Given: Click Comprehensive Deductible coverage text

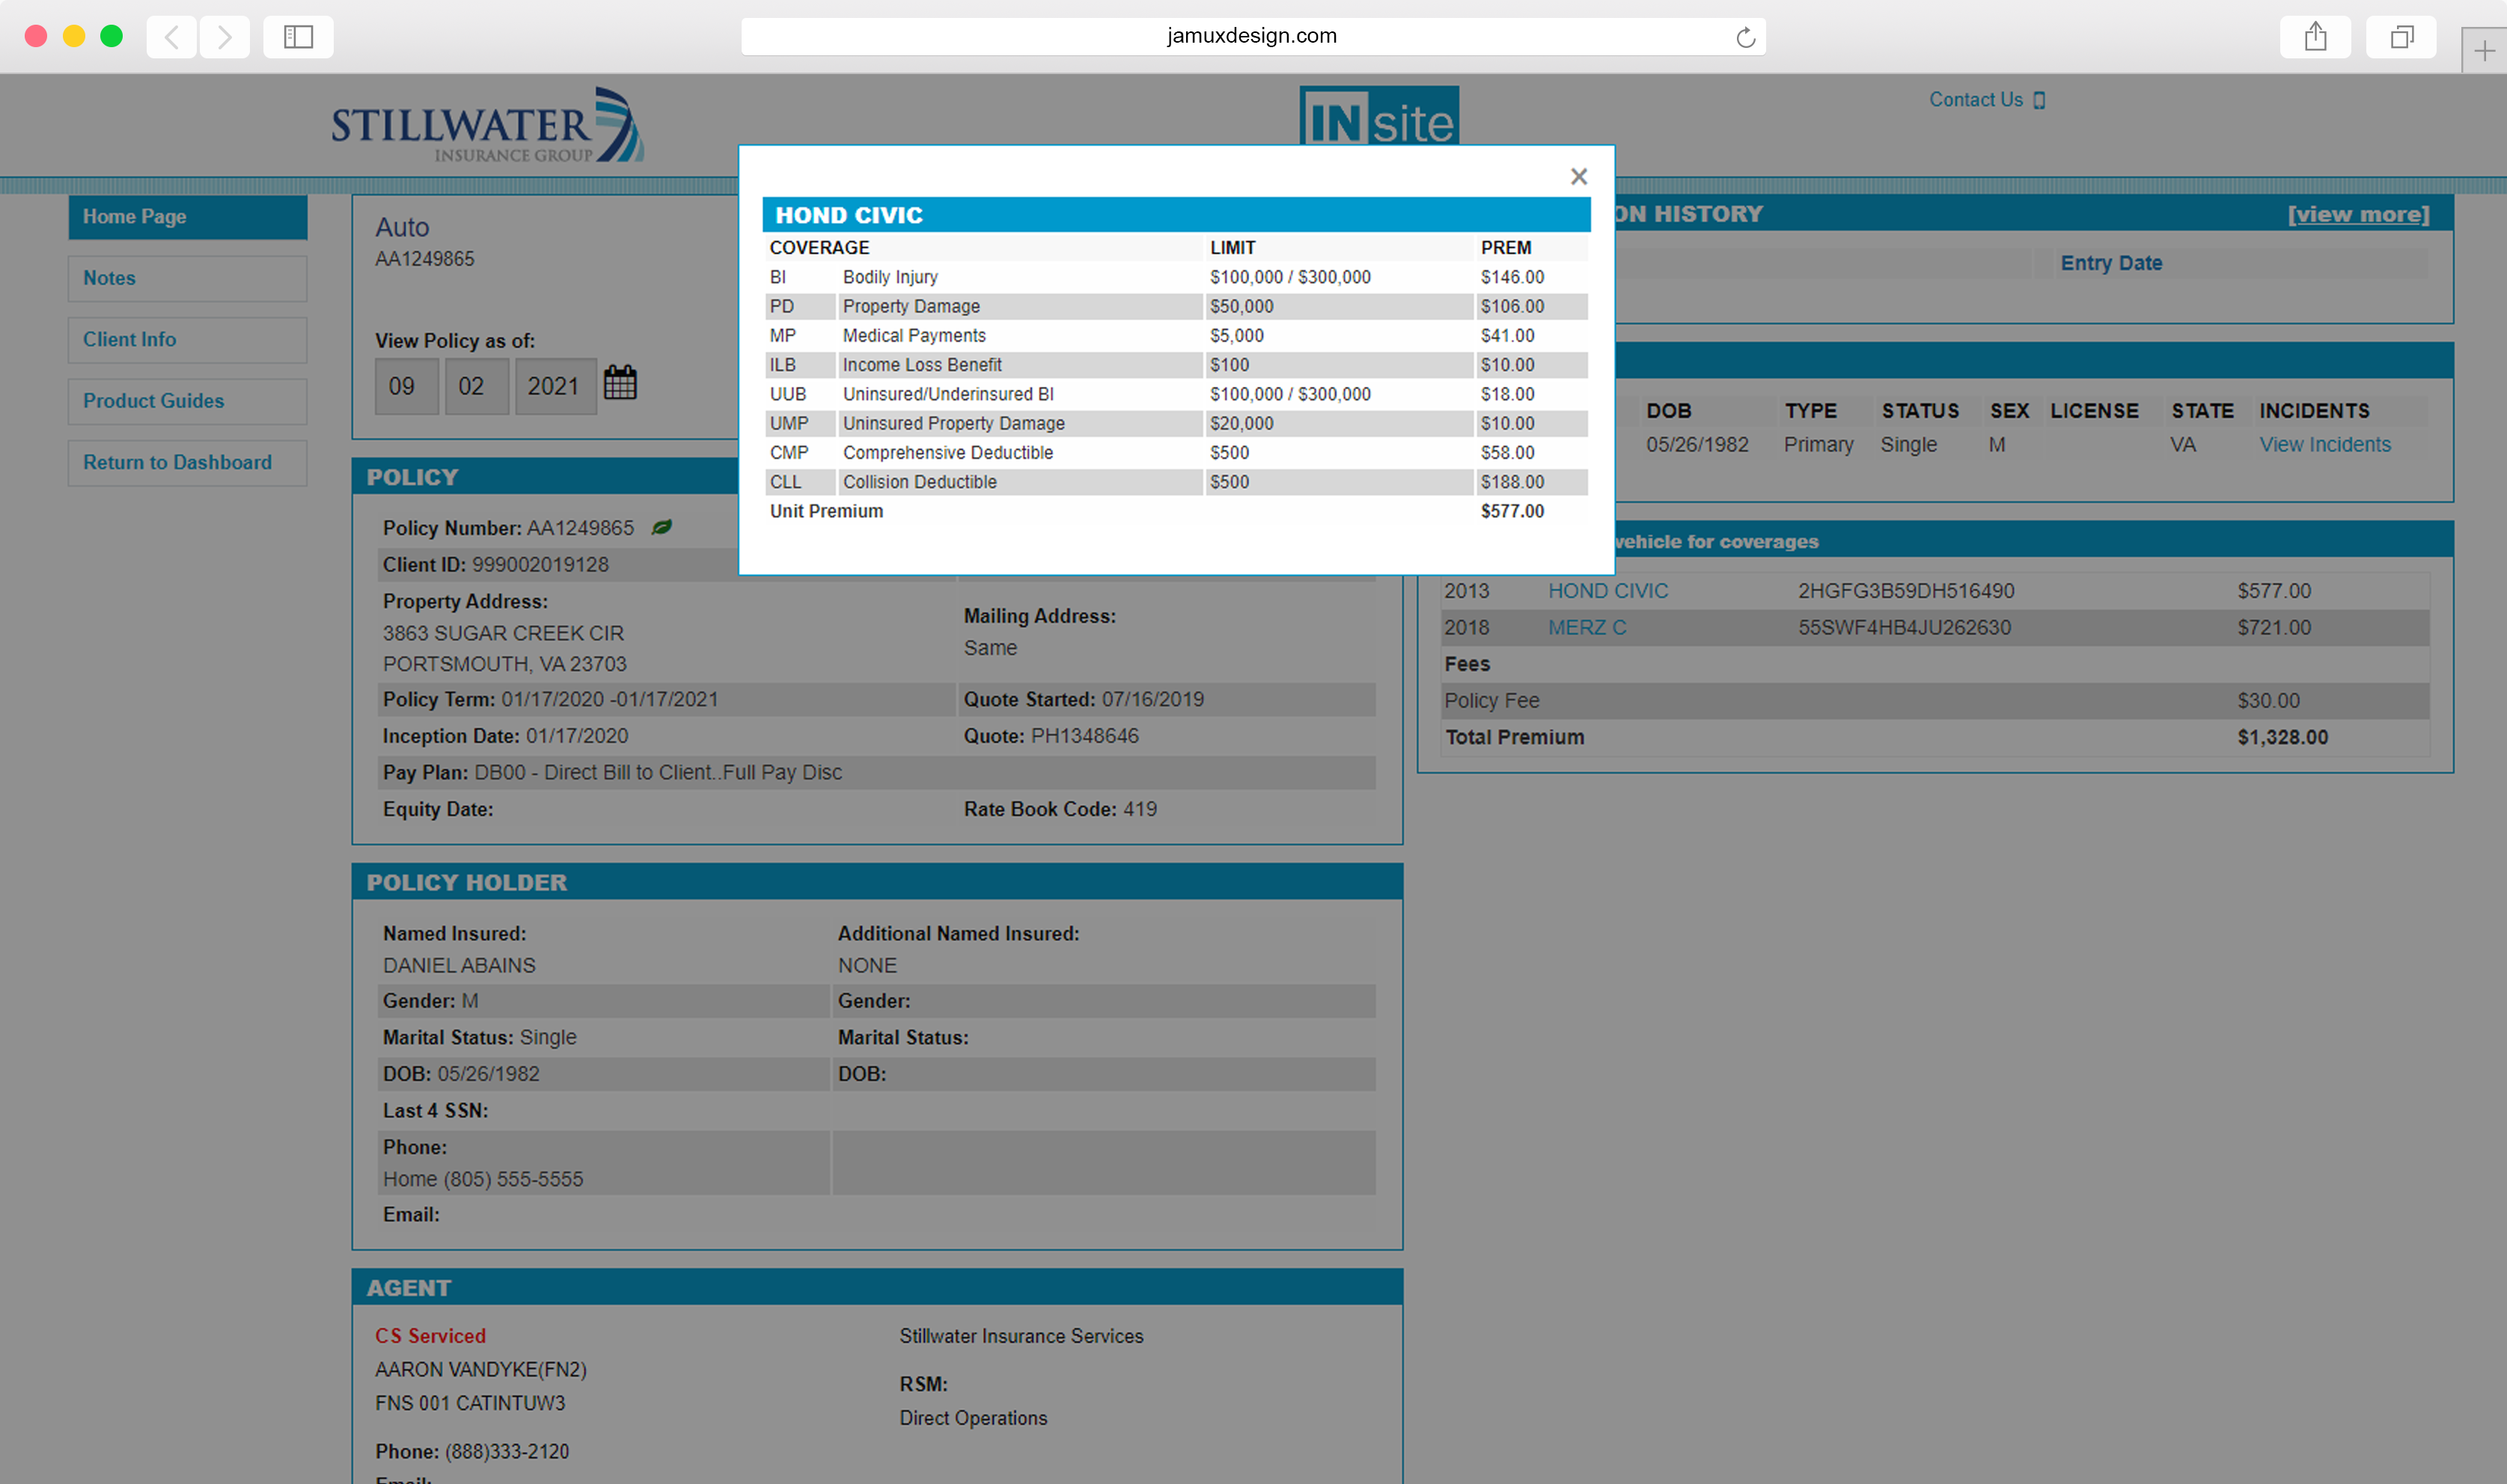Looking at the screenshot, I should point(947,453).
